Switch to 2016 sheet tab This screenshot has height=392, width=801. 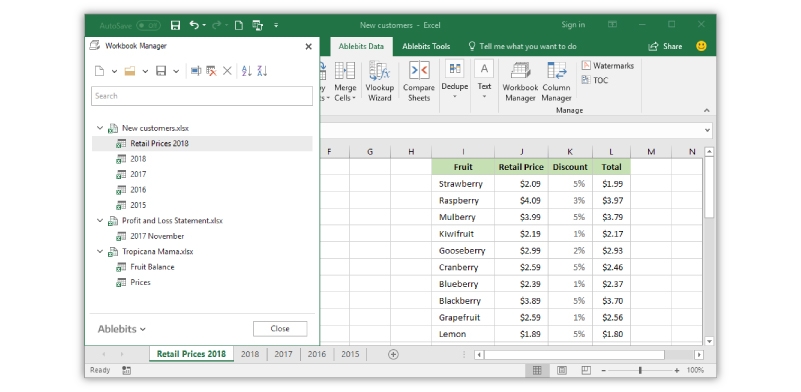coord(317,354)
